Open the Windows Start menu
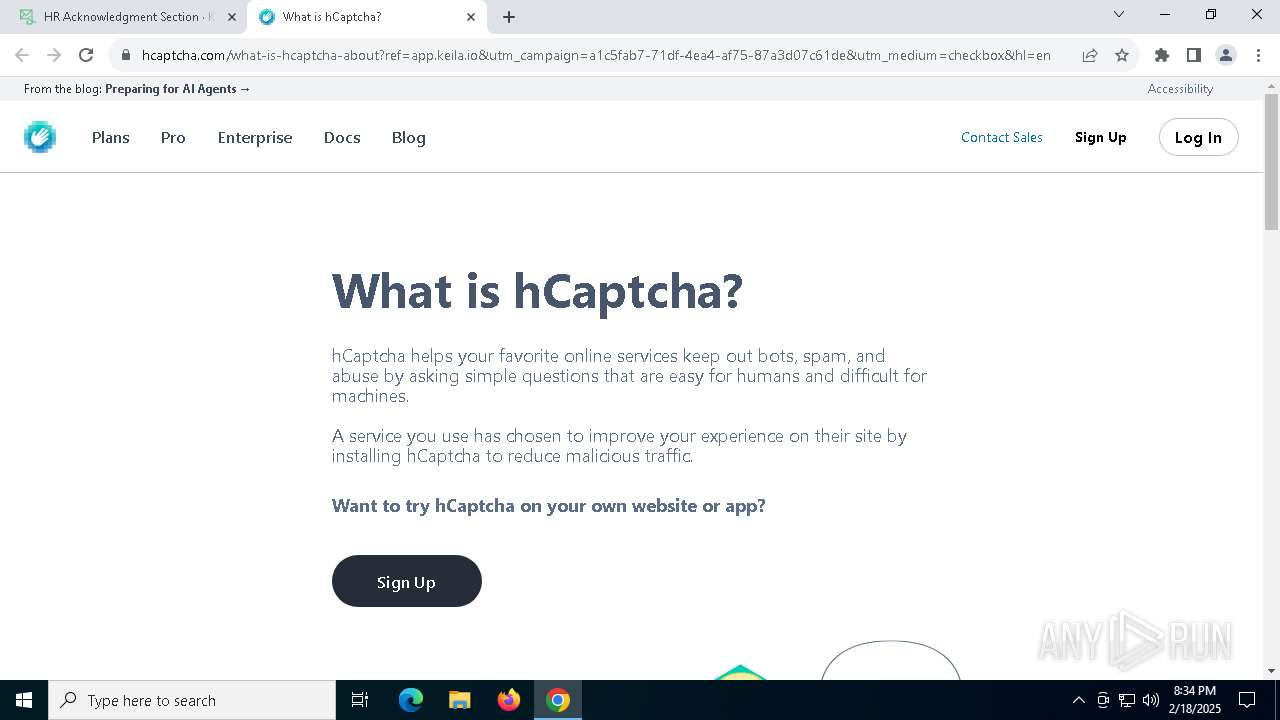The width and height of the screenshot is (1280, 720). tap(24, 700)
